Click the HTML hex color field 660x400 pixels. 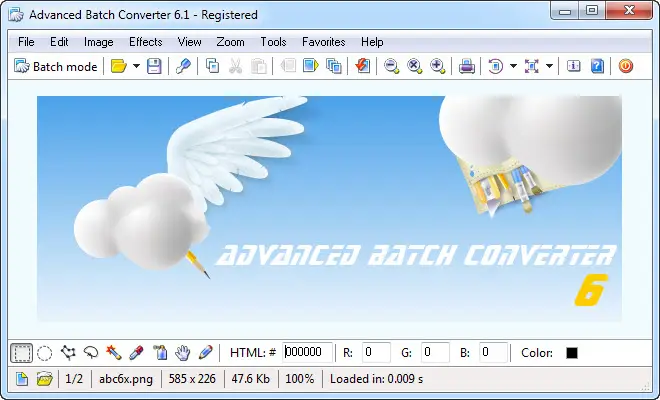307,352
